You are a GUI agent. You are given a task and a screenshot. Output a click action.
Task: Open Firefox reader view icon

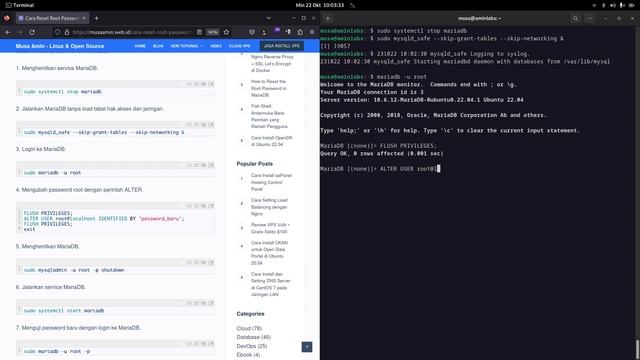[199, 32]
